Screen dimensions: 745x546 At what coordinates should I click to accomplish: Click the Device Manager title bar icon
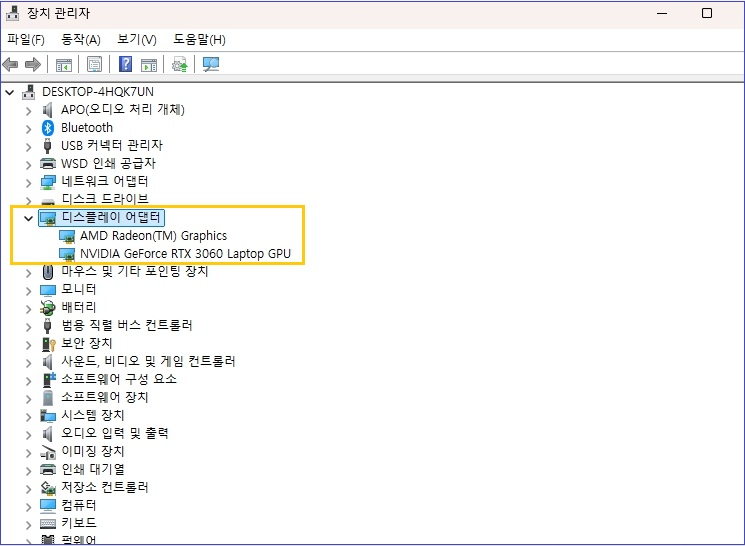coord(12,13)
